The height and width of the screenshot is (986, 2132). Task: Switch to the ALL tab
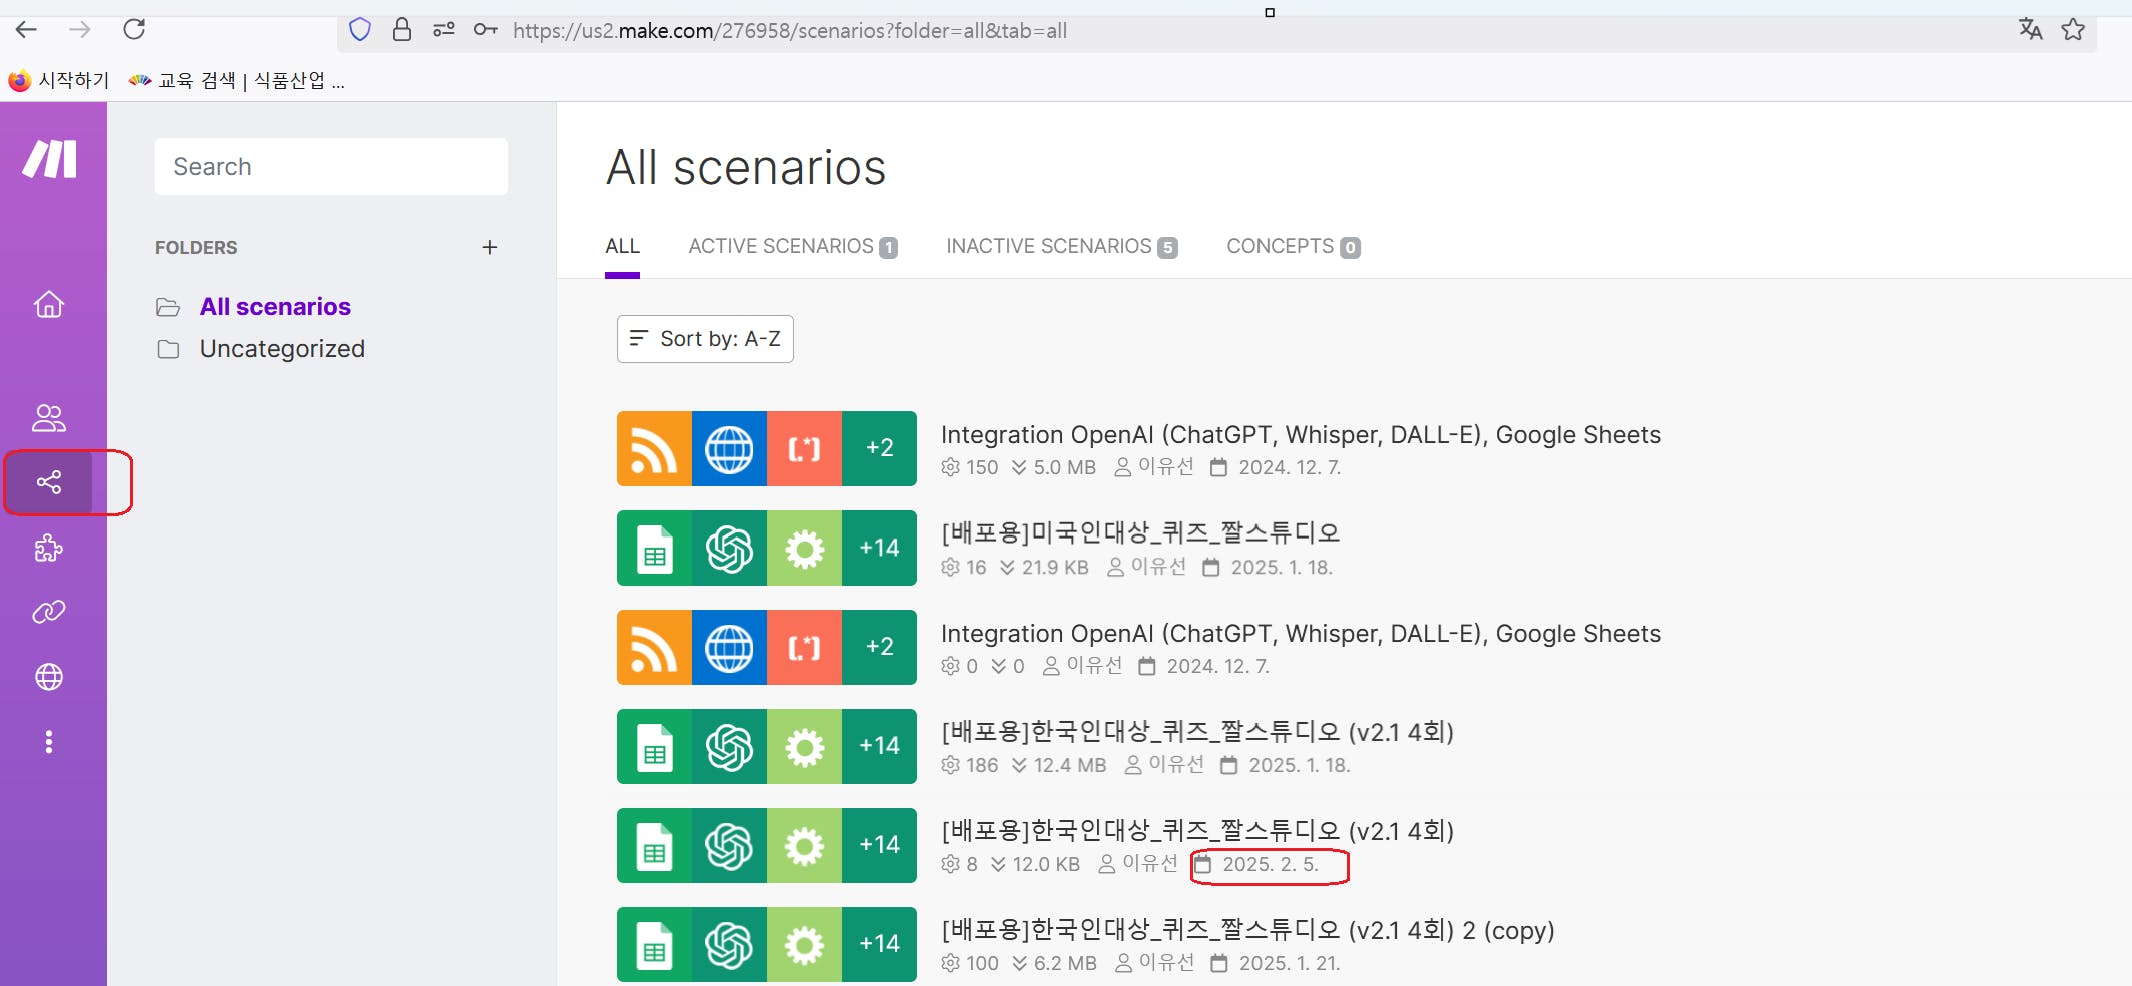[622, 246]
